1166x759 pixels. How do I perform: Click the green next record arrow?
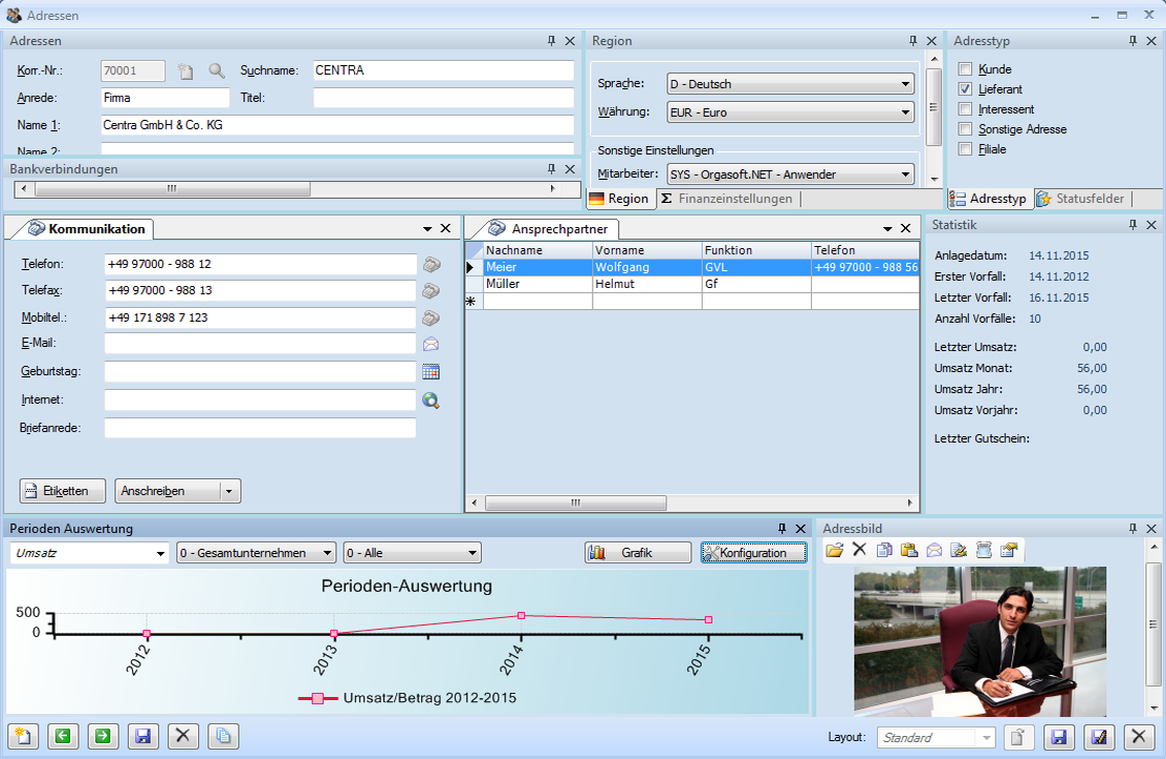click(102, 737)
